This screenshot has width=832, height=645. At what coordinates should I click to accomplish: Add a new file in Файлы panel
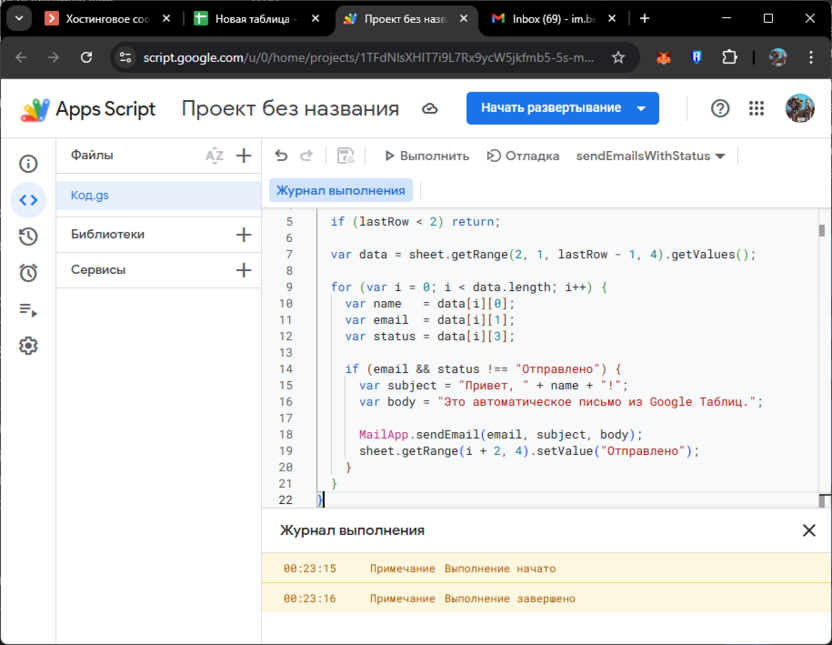243,155
